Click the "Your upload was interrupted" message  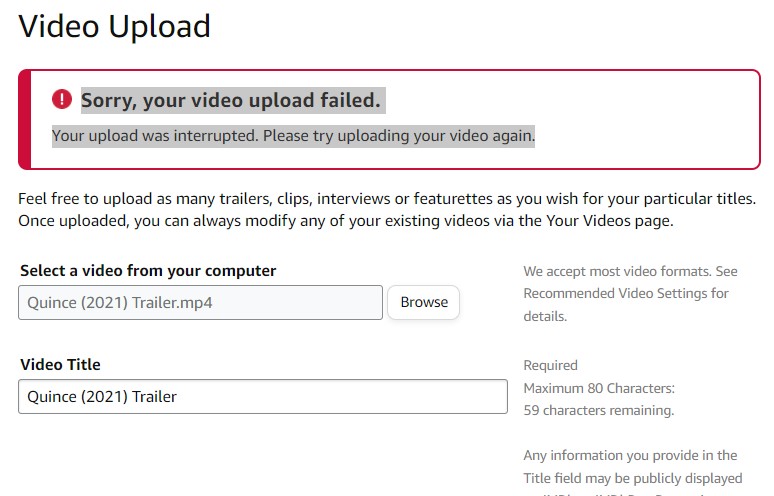(x=293, y=135)
